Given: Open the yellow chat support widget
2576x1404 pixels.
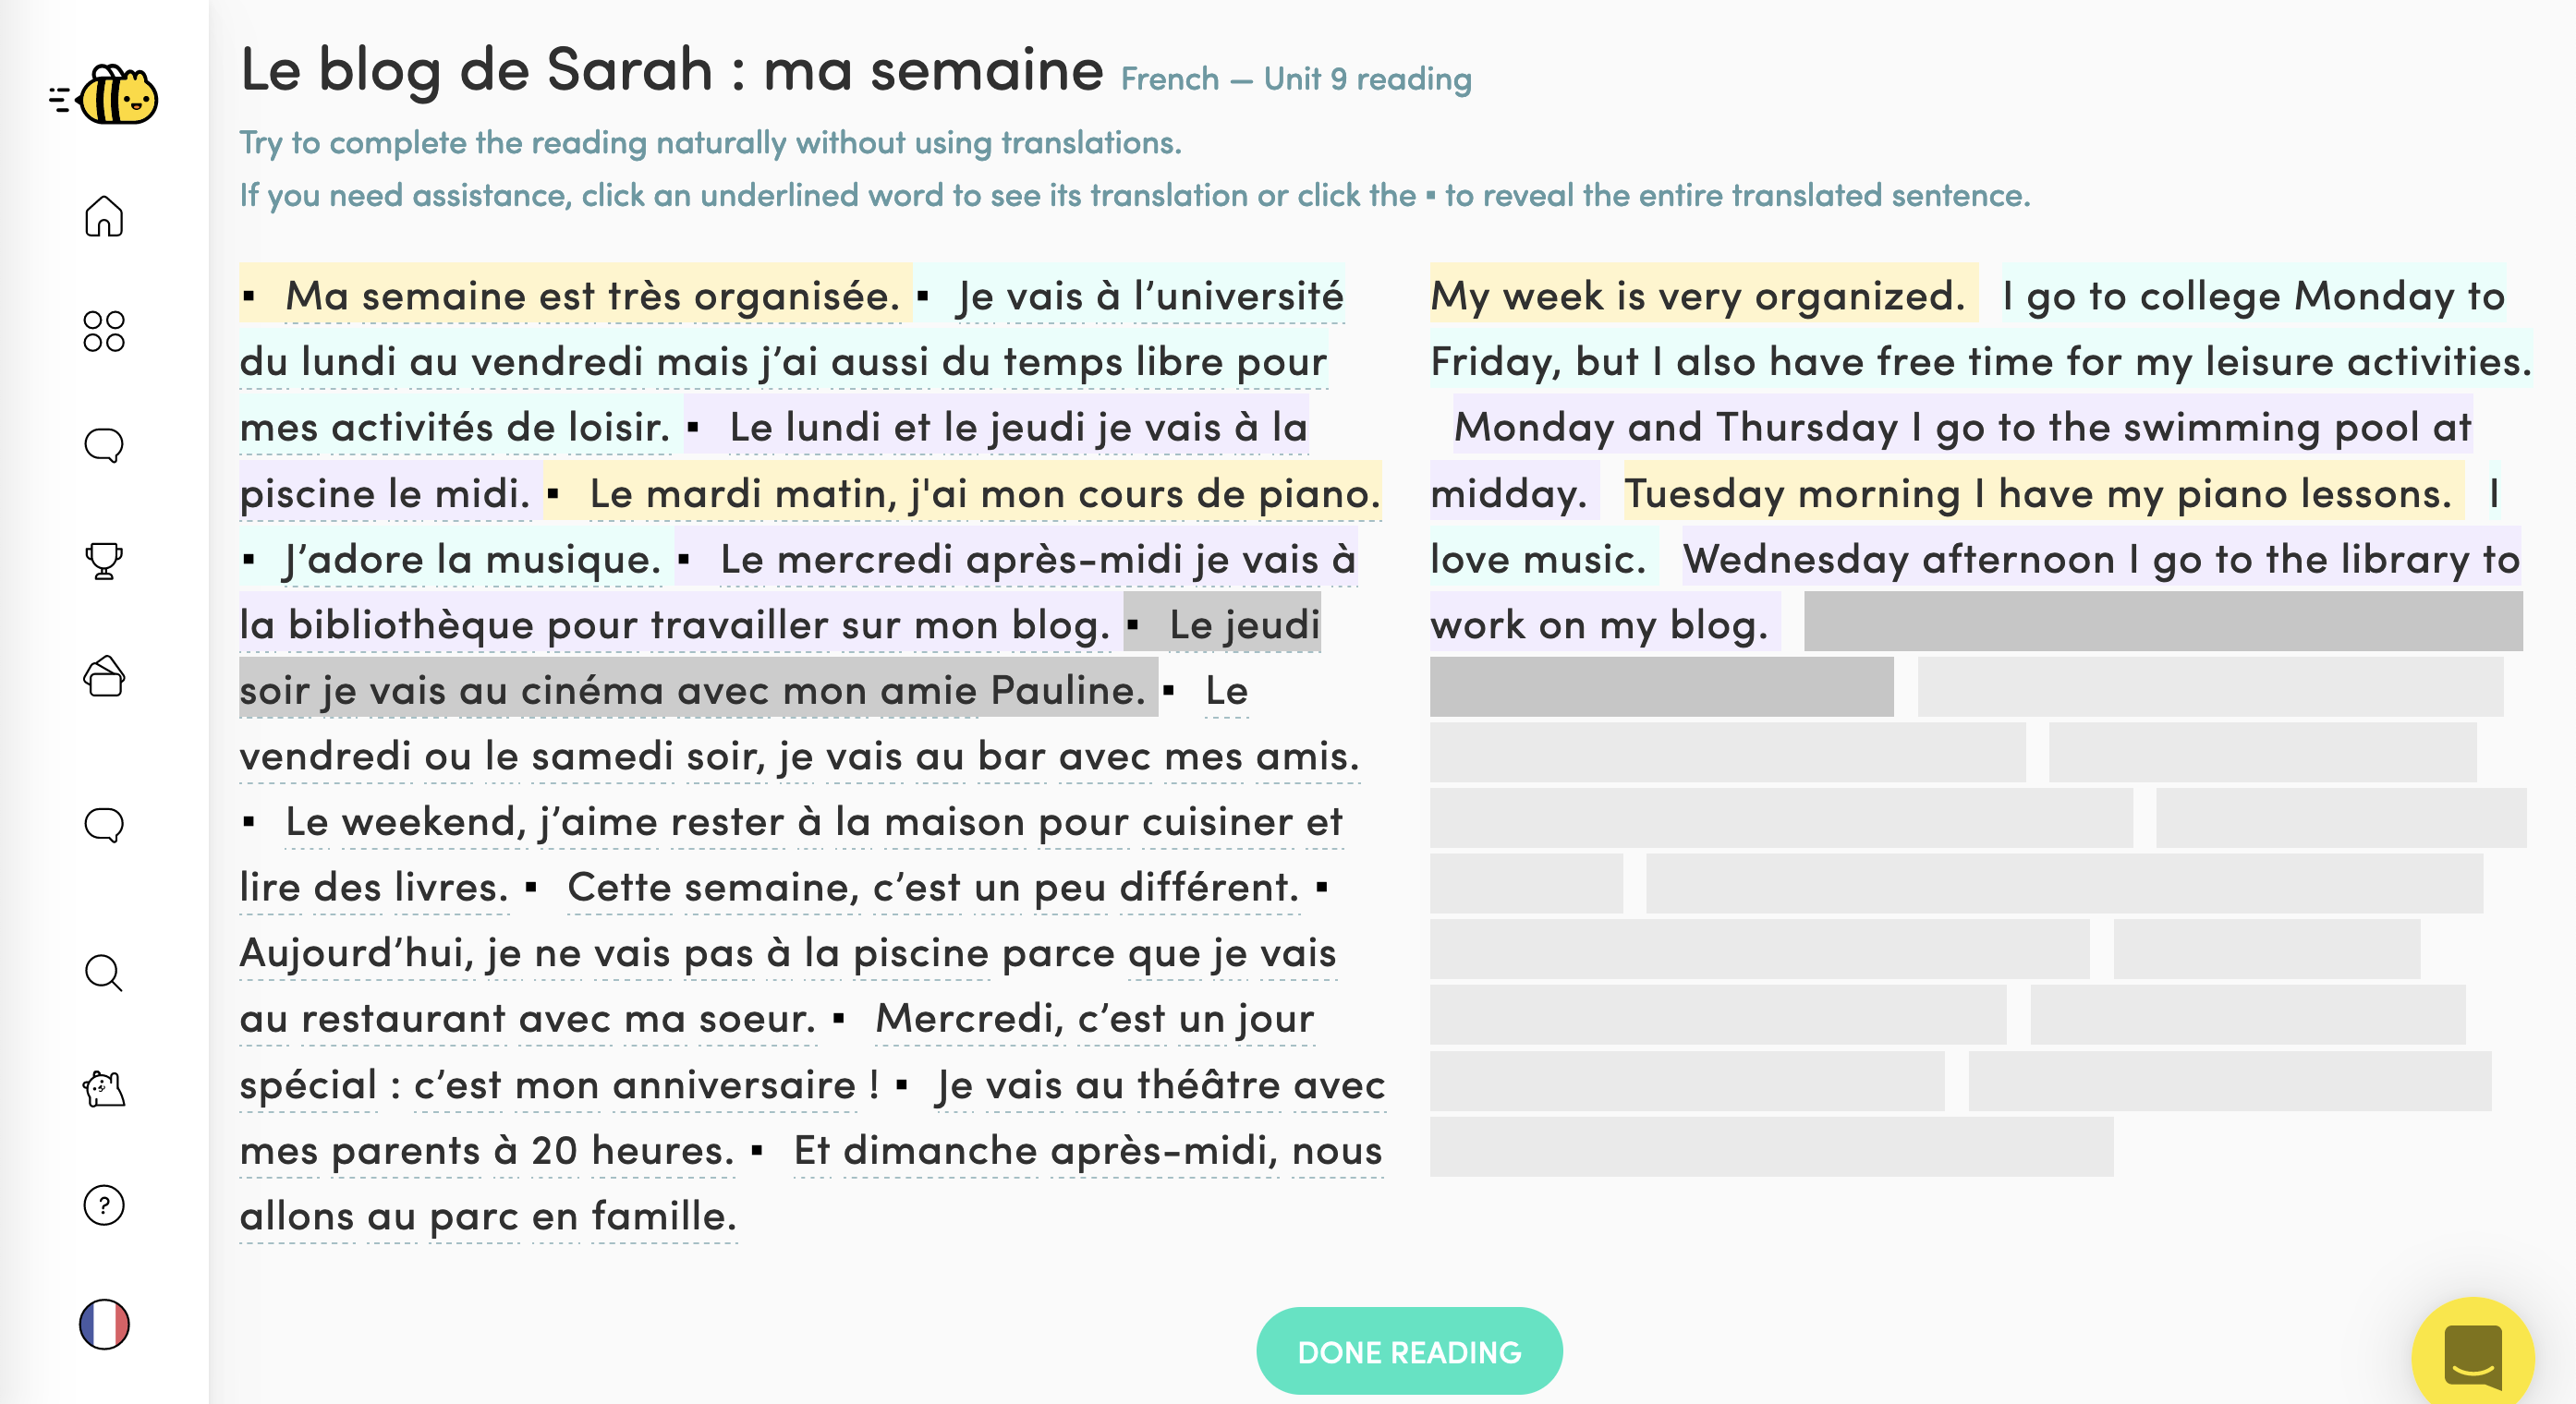Looking at the screenshot, I should click(2472, 1356).
